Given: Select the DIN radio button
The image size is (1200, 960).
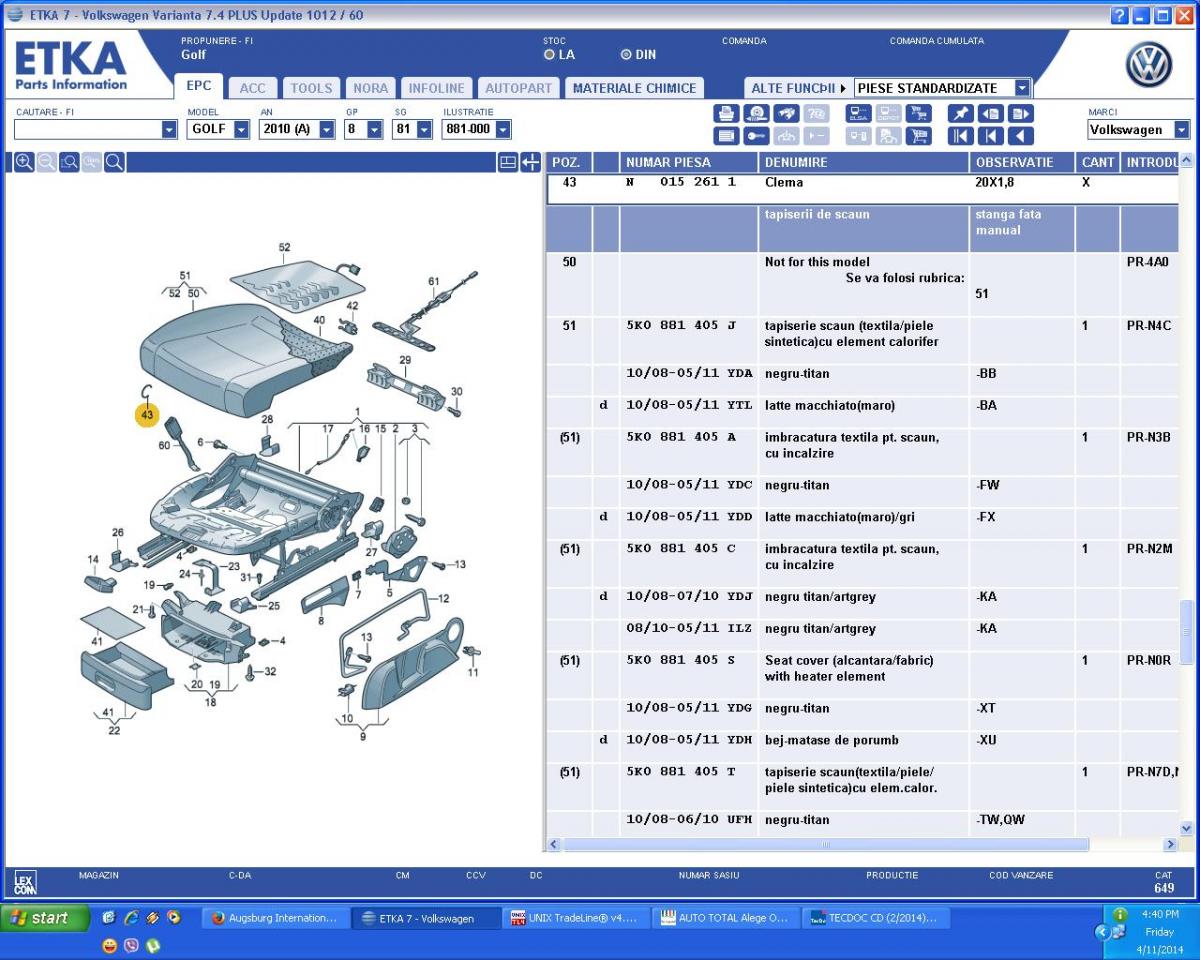Looking at the screenshot, I should click(626, 55).
